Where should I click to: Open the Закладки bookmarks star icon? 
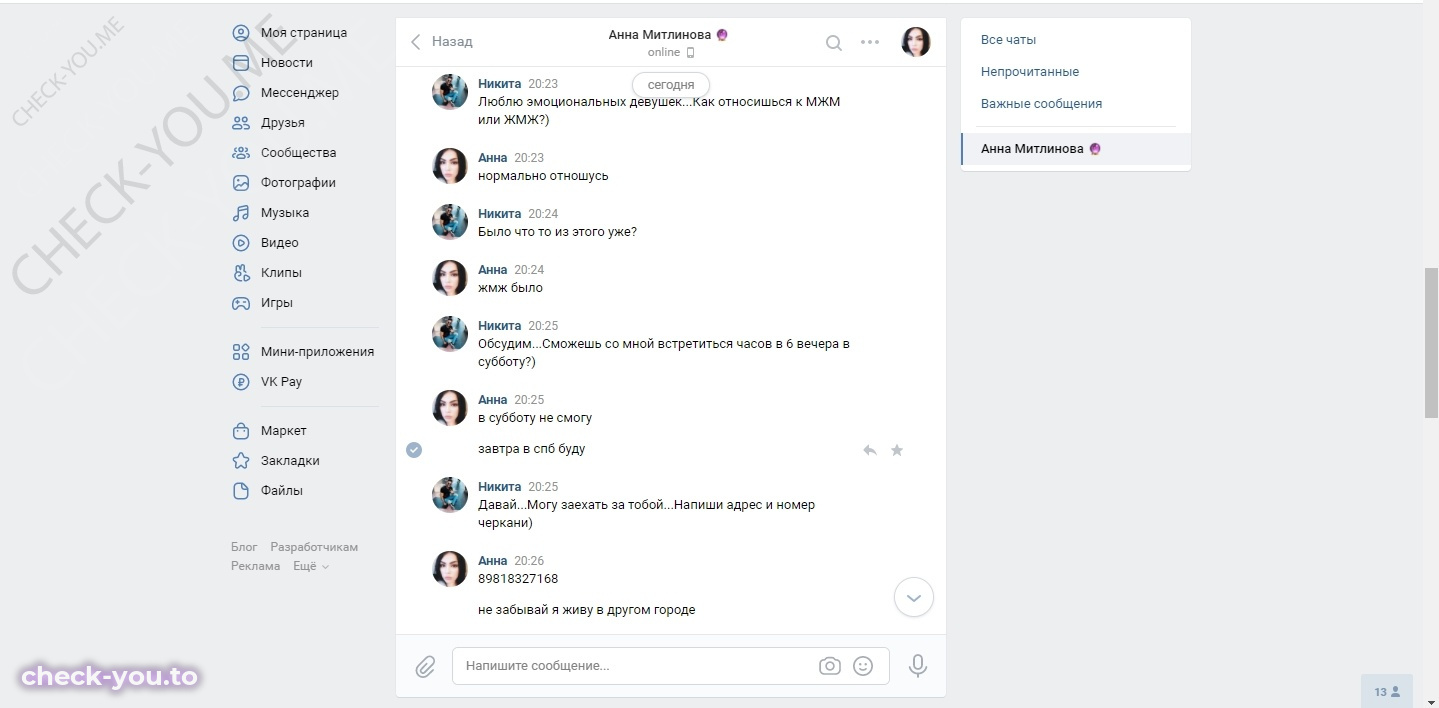[x=241, y=461]
